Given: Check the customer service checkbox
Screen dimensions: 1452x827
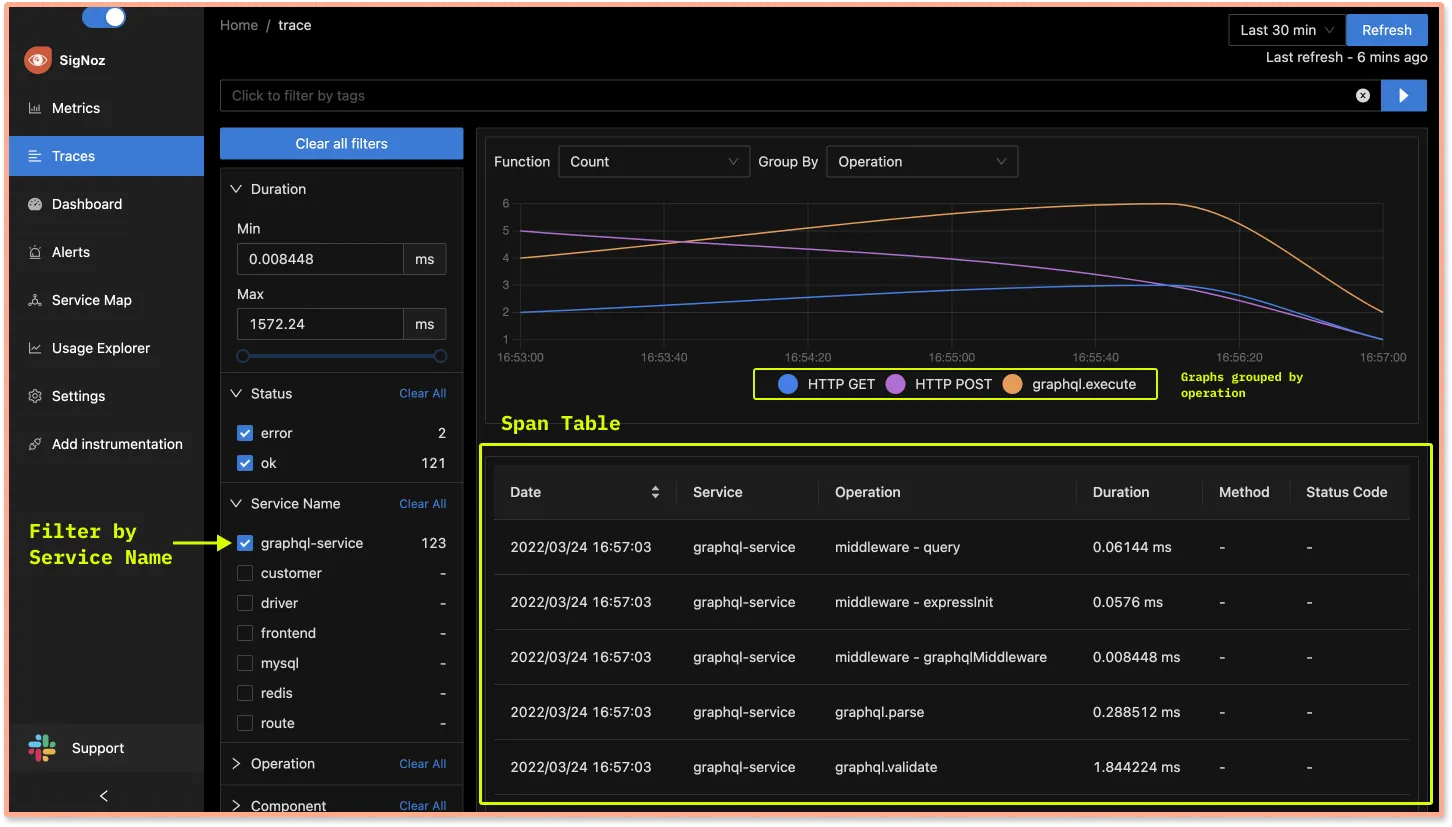Looking at the screenshot, I should (245, 573).
